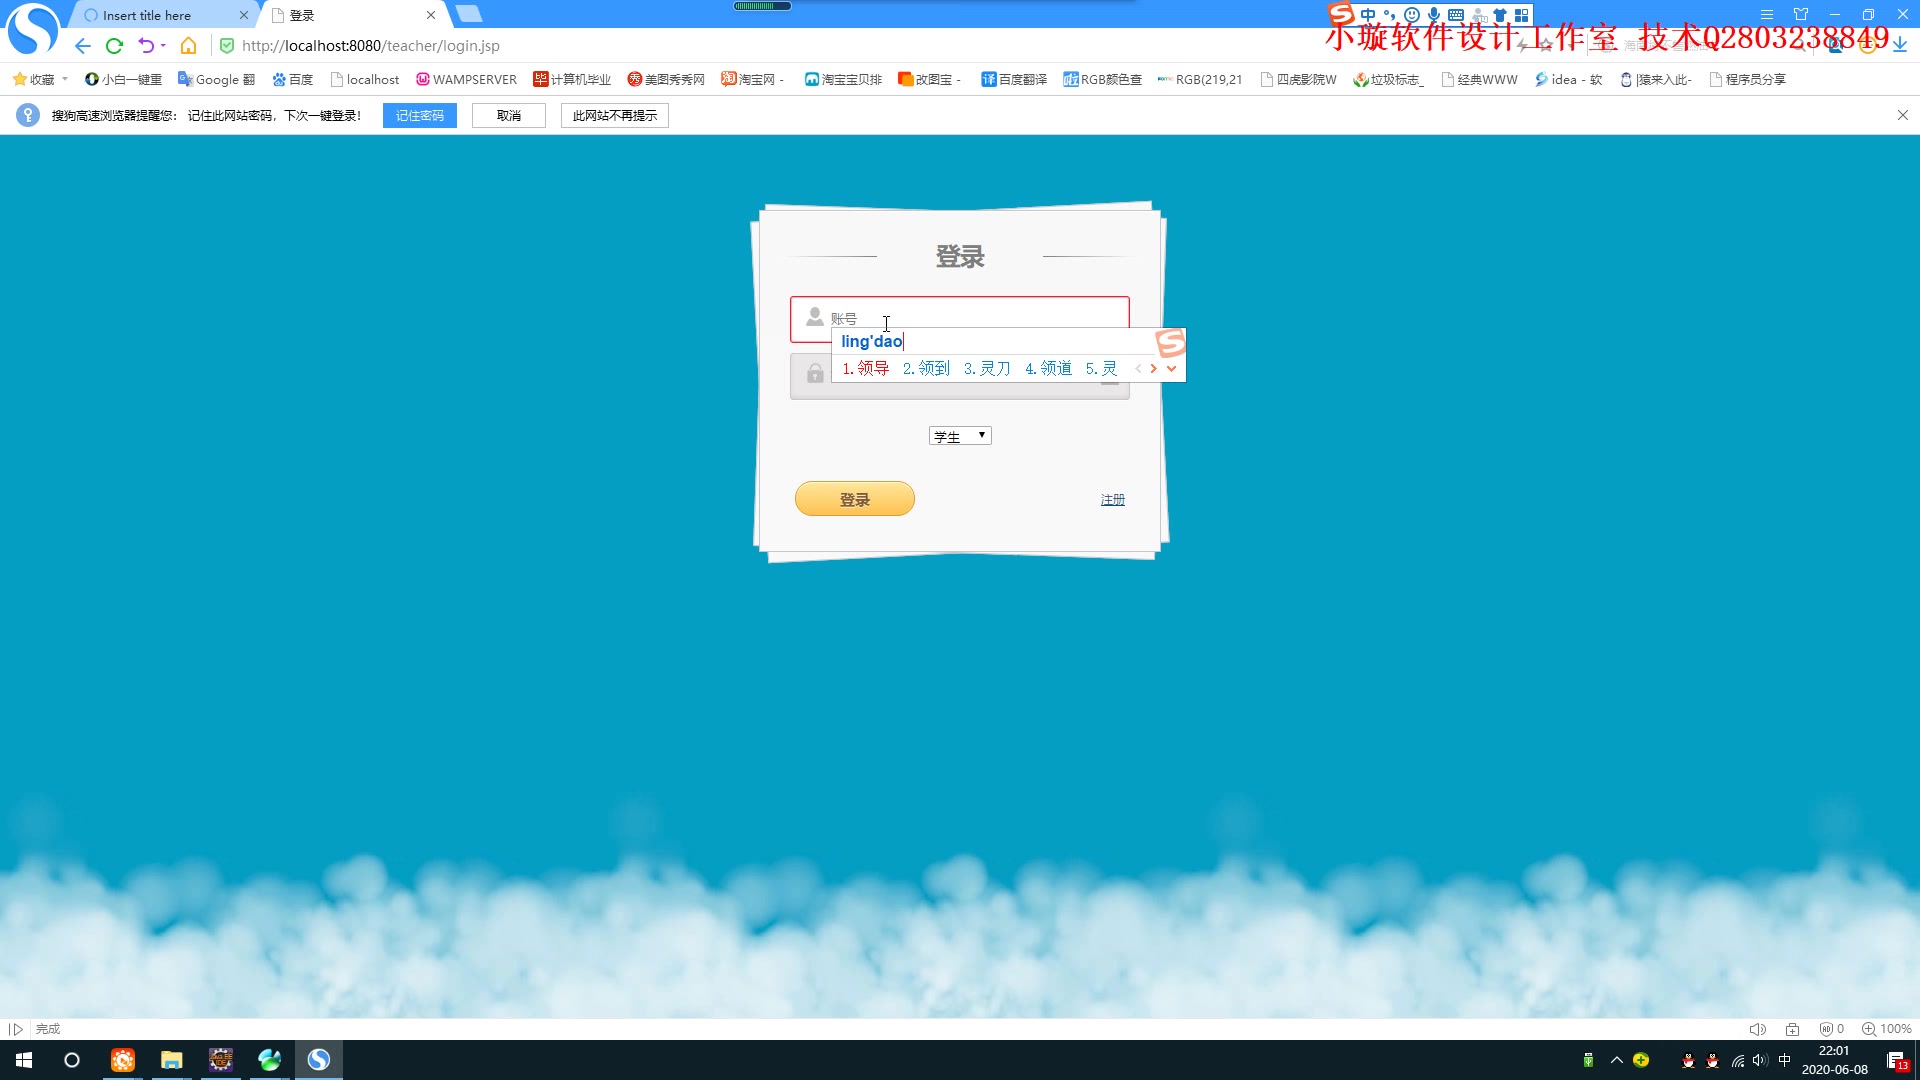Open the 美图秀秀网 bookmark

666,79
